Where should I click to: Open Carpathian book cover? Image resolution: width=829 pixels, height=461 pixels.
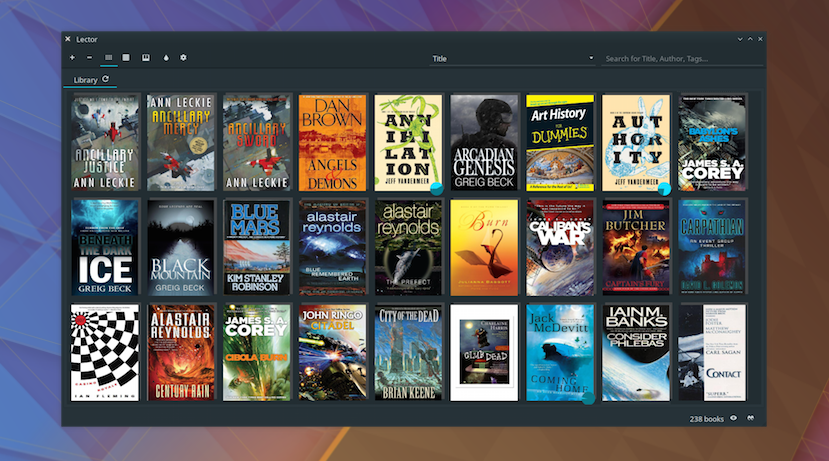coord(712,247)
